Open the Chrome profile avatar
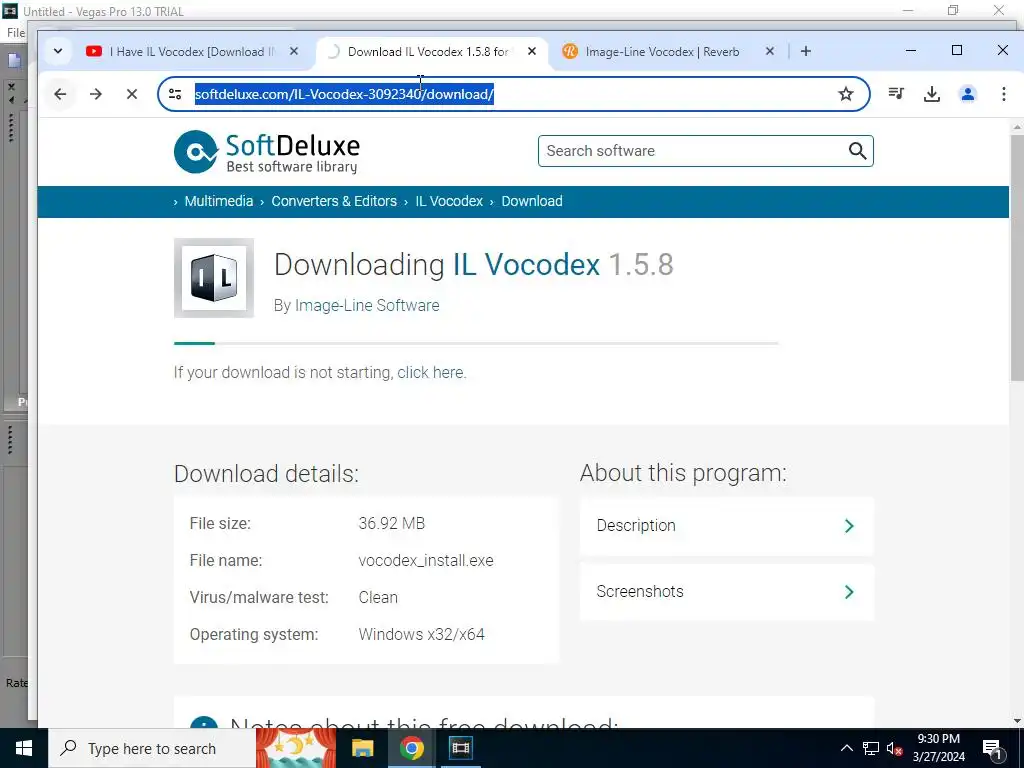Screen dimensions: 1024x768 [x=968, y=94]
